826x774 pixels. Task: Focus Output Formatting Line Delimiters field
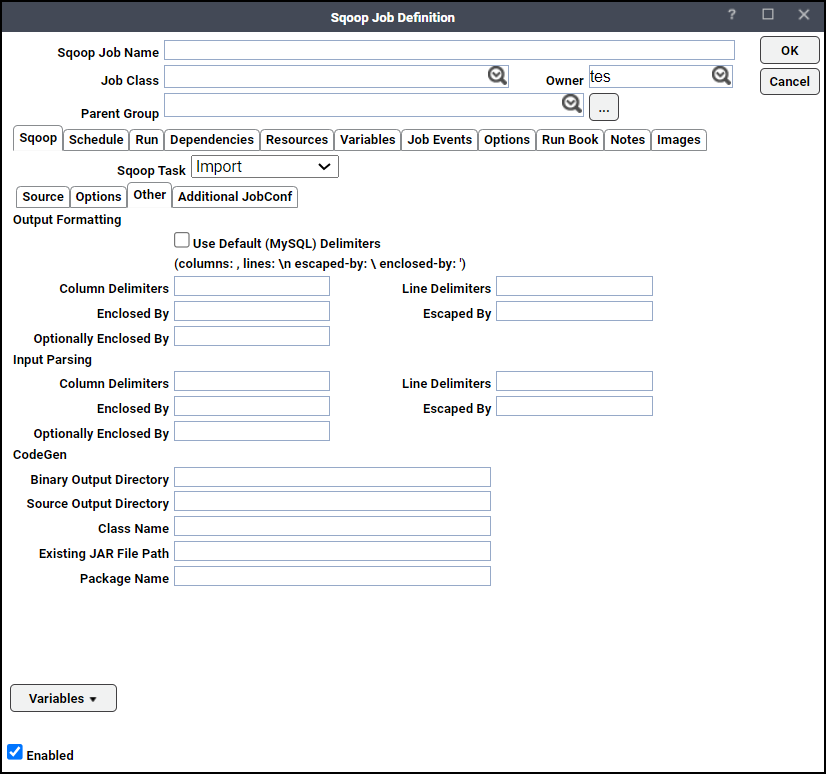[574, 286]
